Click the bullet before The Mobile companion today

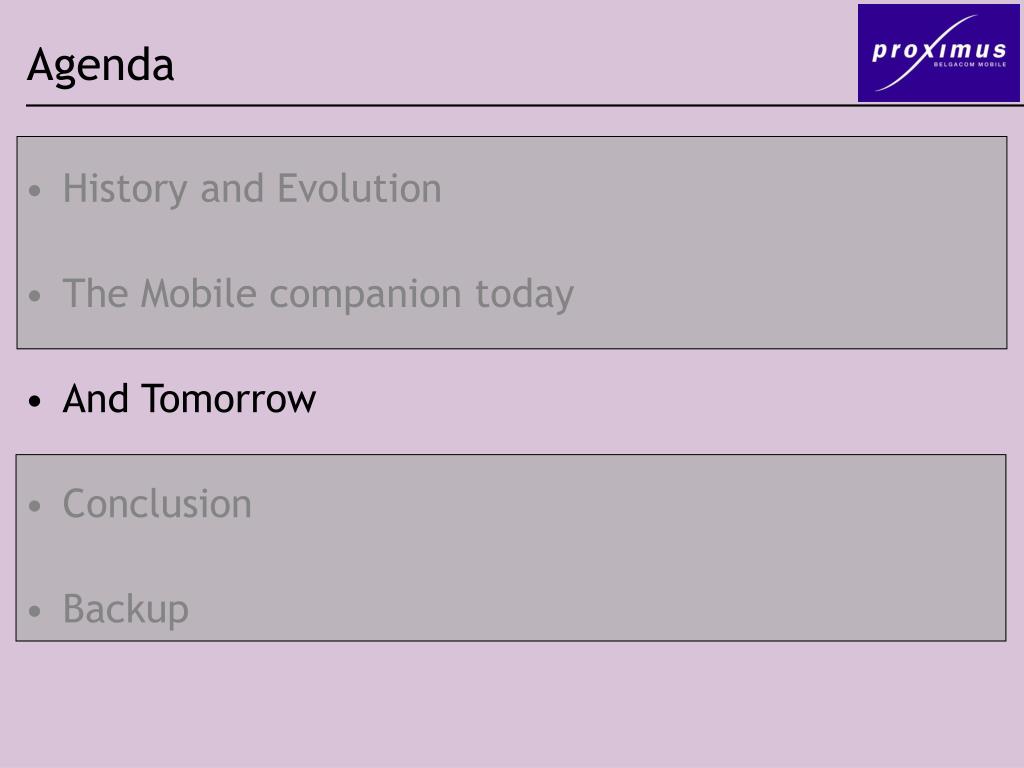[x=35, y=296]
